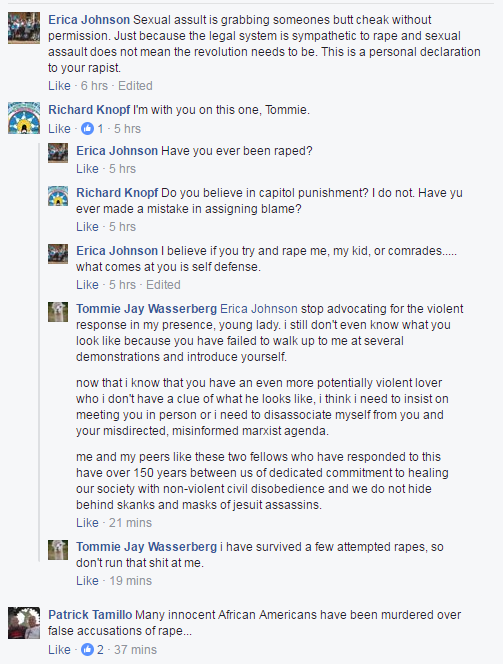Open Richard Knopf's avatar beside "I'm with you"
The width and height of the screenshot is (503, 664).
(x=24, y=118)
